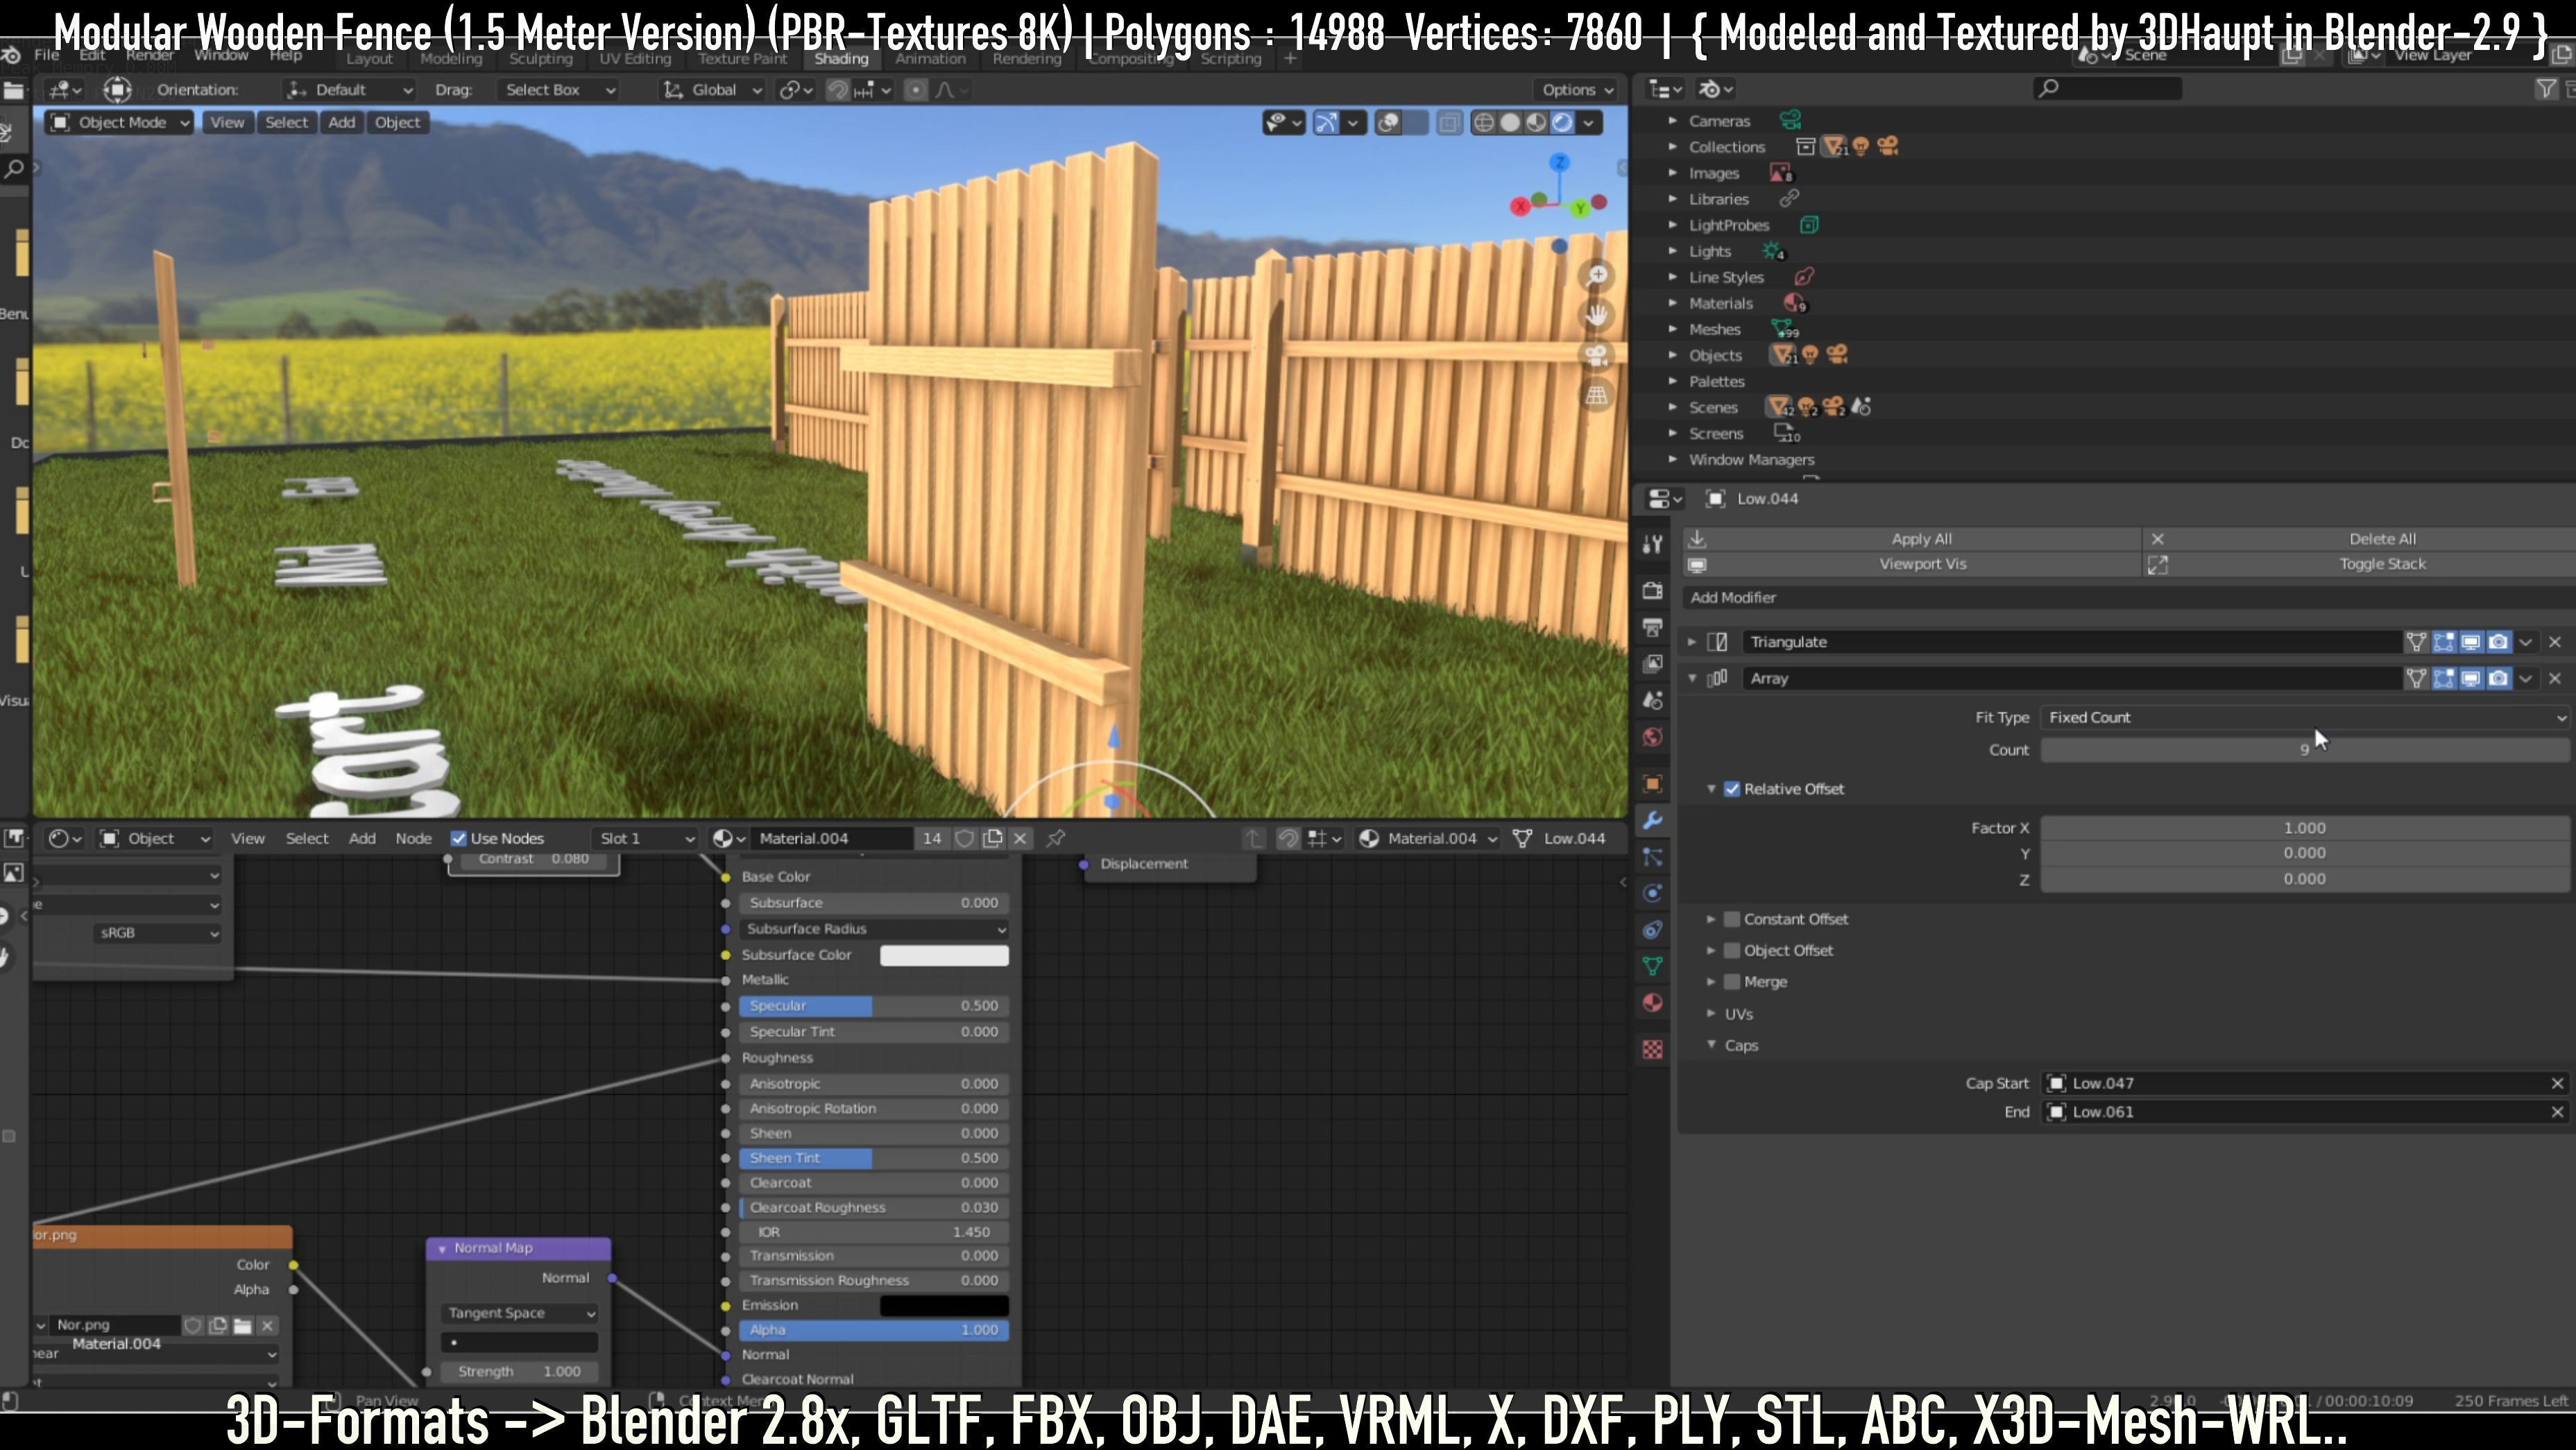Toggle Triangulate modifier edit mode icon

[x=2443, y=642]
